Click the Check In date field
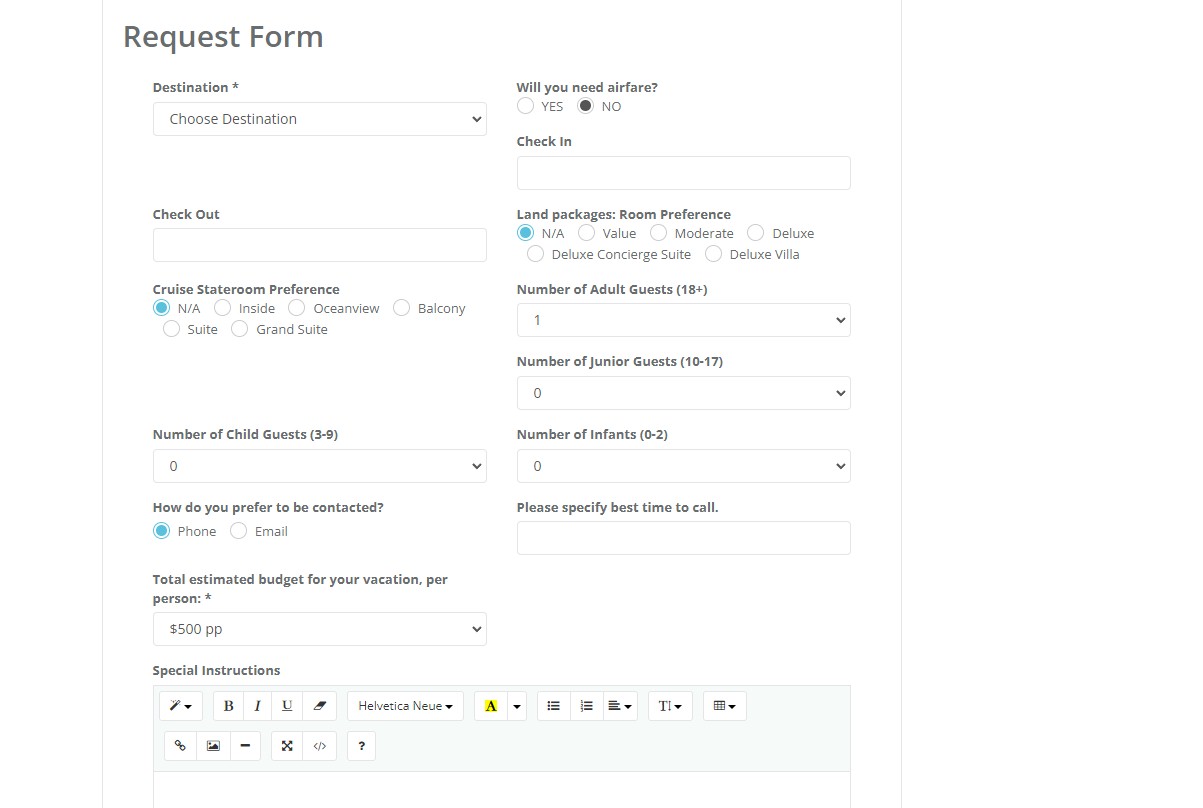 683,172
